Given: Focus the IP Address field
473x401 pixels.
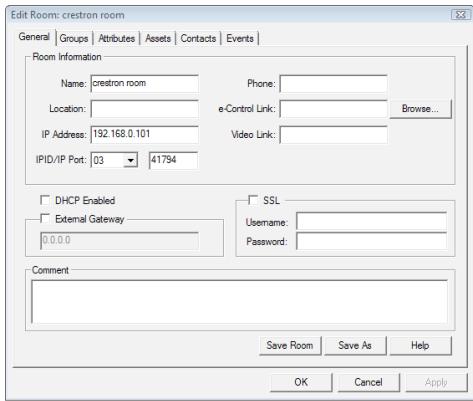Looking at the screenshot, I should 145,134.
